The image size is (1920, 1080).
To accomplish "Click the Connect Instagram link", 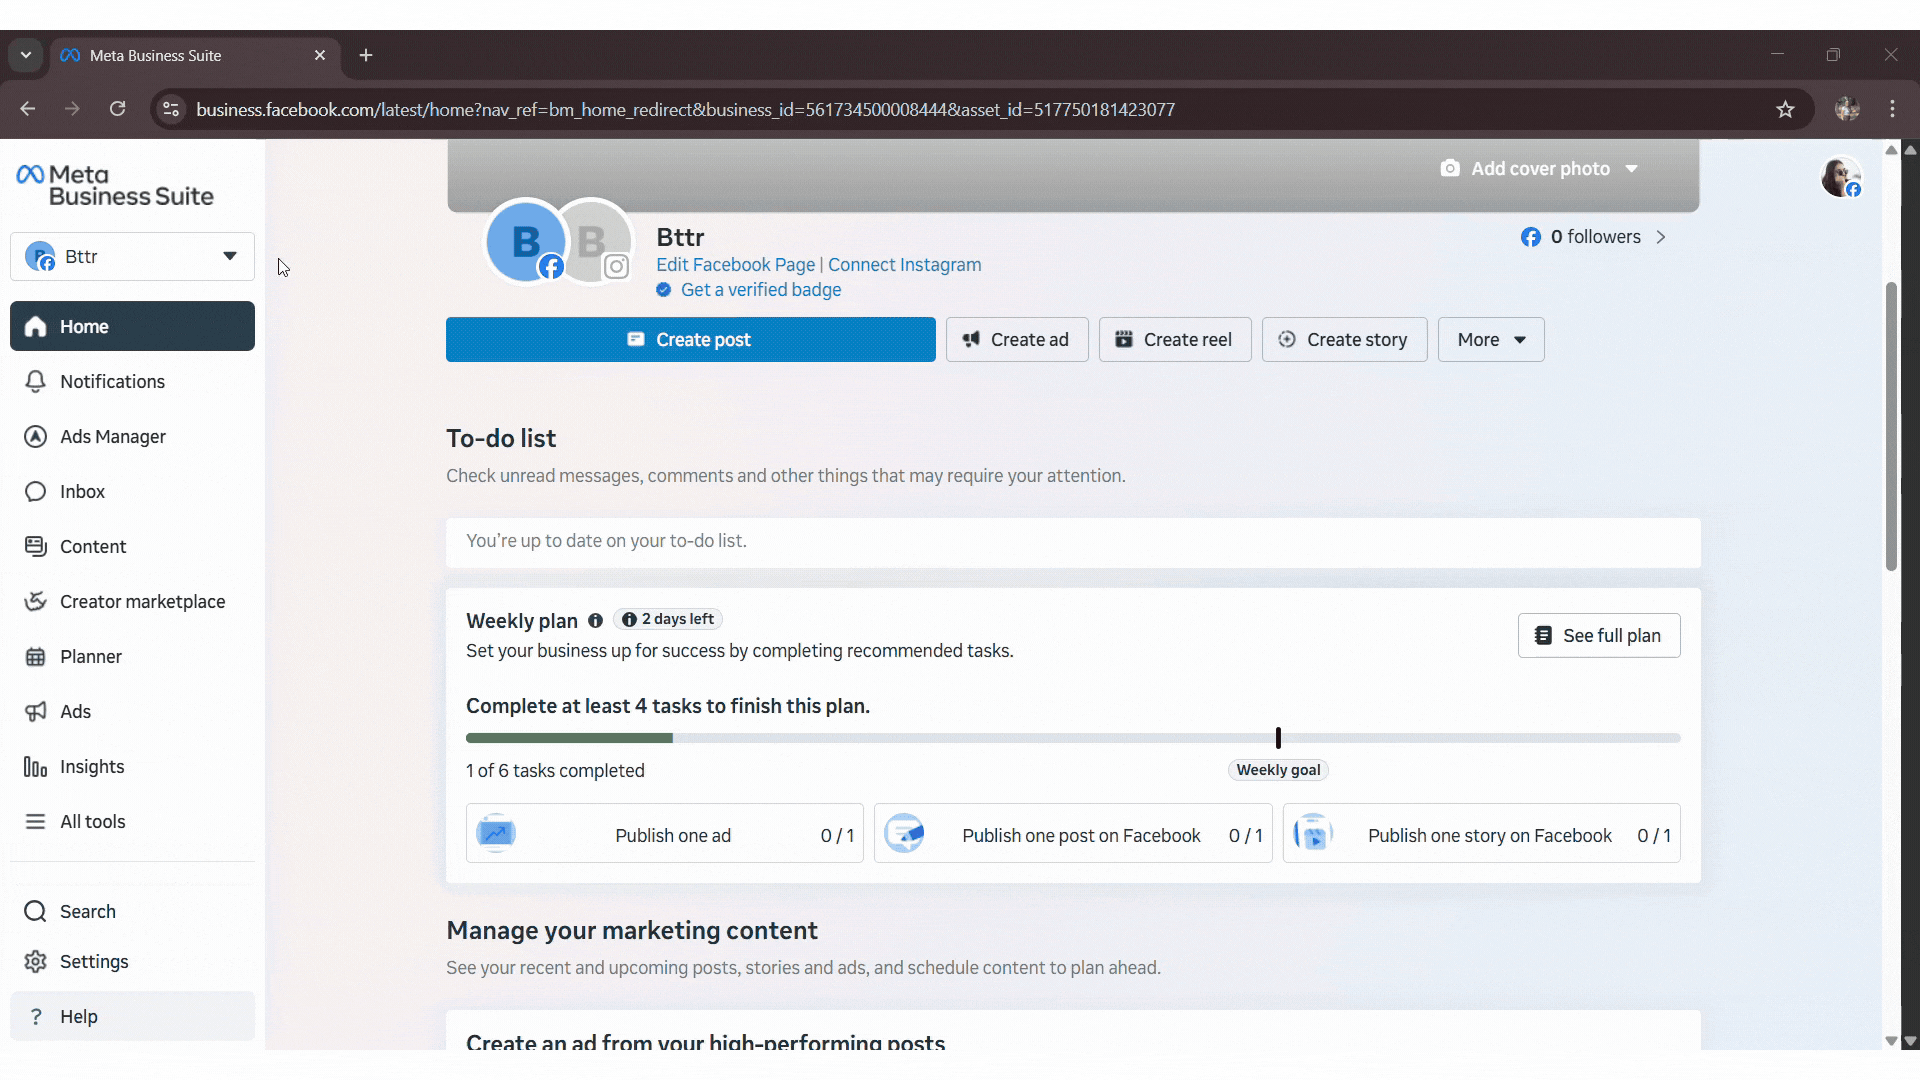I will coord(904,265).
